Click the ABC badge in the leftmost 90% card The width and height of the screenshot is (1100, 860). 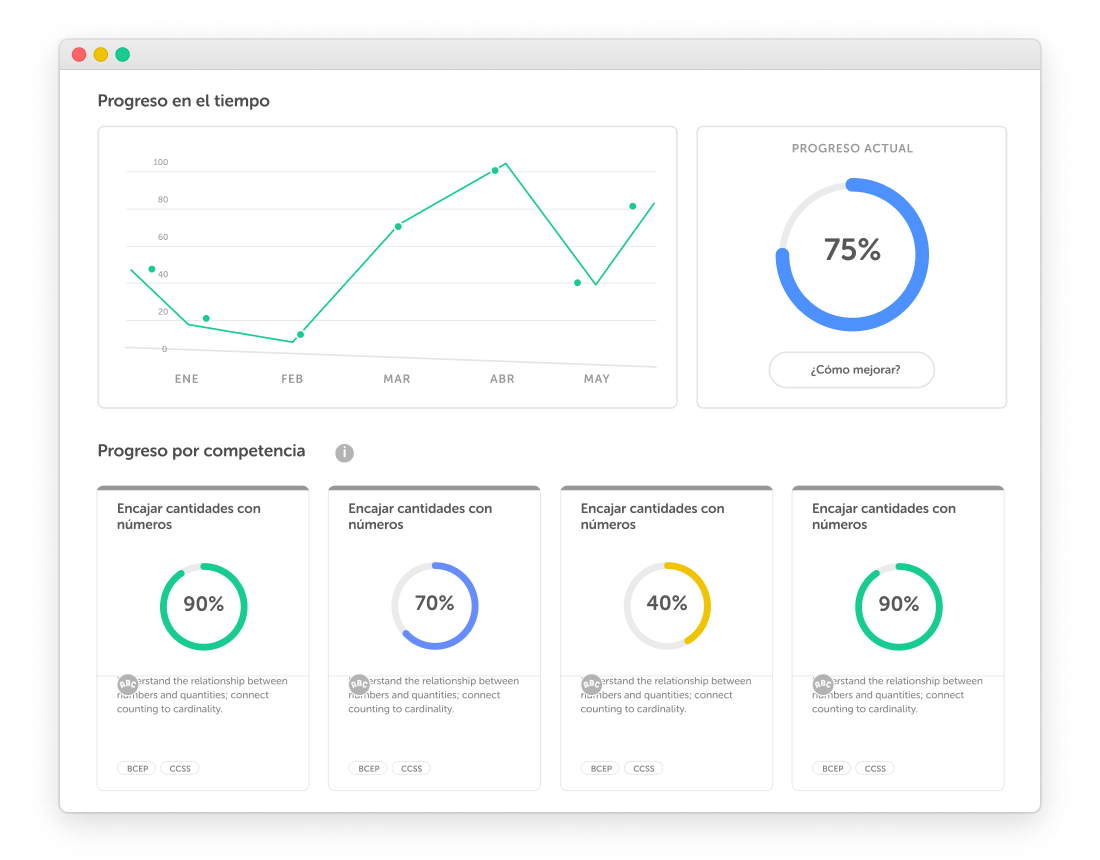pos(128,684)
